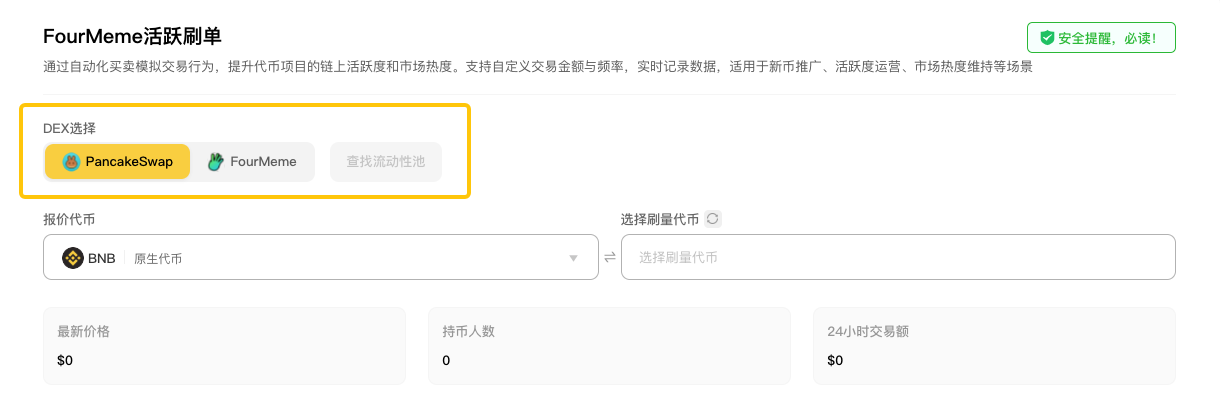The image size is (1220, 408).
Task: Click the 24小时交易额 stat card
Action: tap(994, 346)
